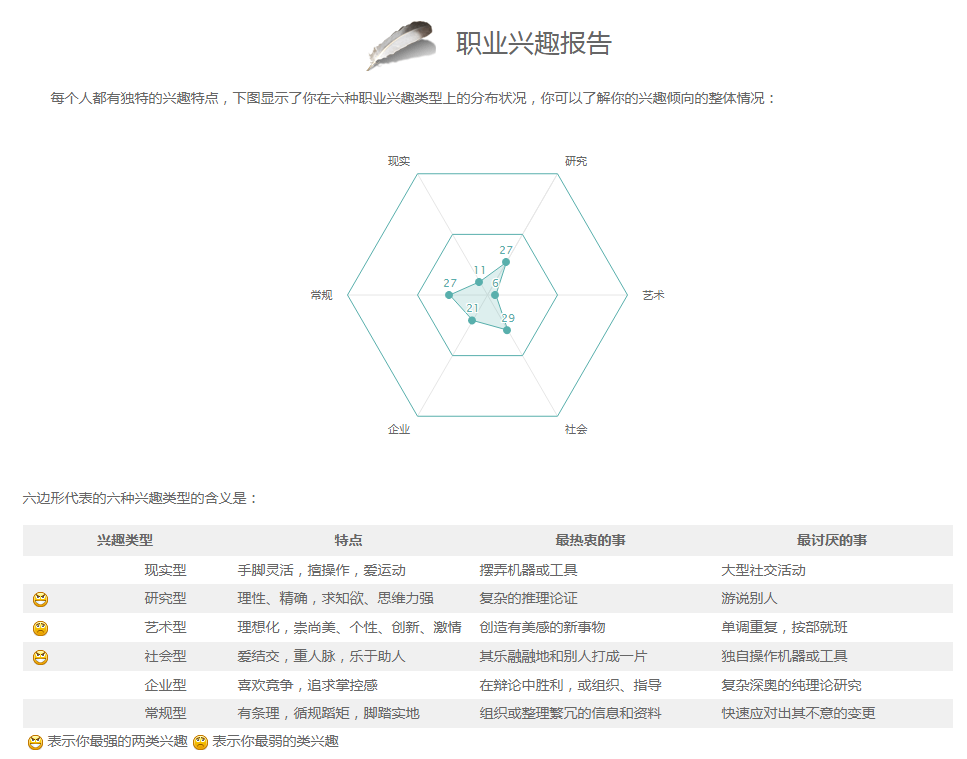Click the smiley icon in the 研究型 row

pos(40,600)
